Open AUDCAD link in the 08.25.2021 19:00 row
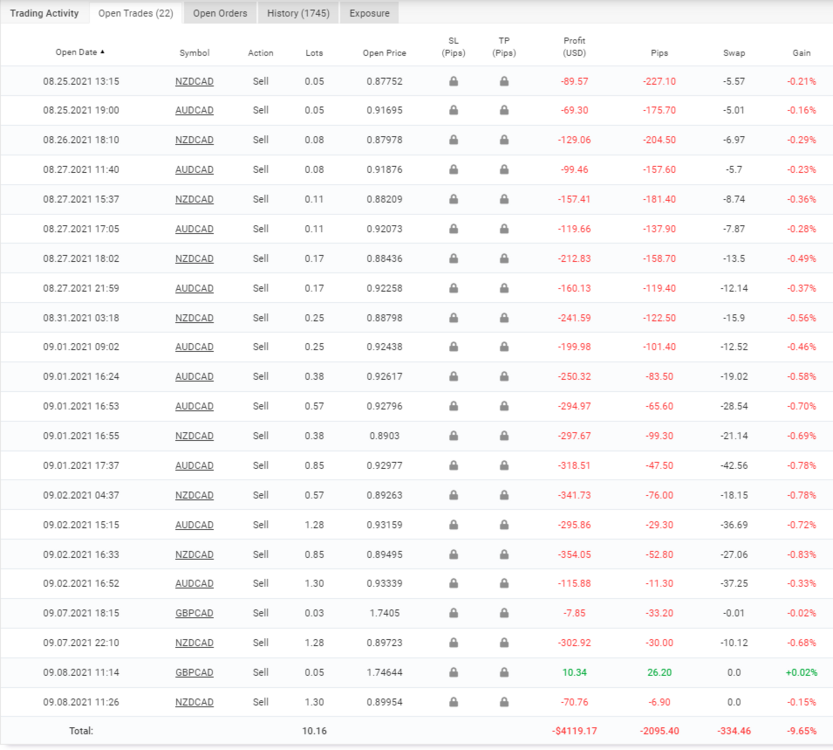Viewport: 833px width, 750px height. coord(194,110)
